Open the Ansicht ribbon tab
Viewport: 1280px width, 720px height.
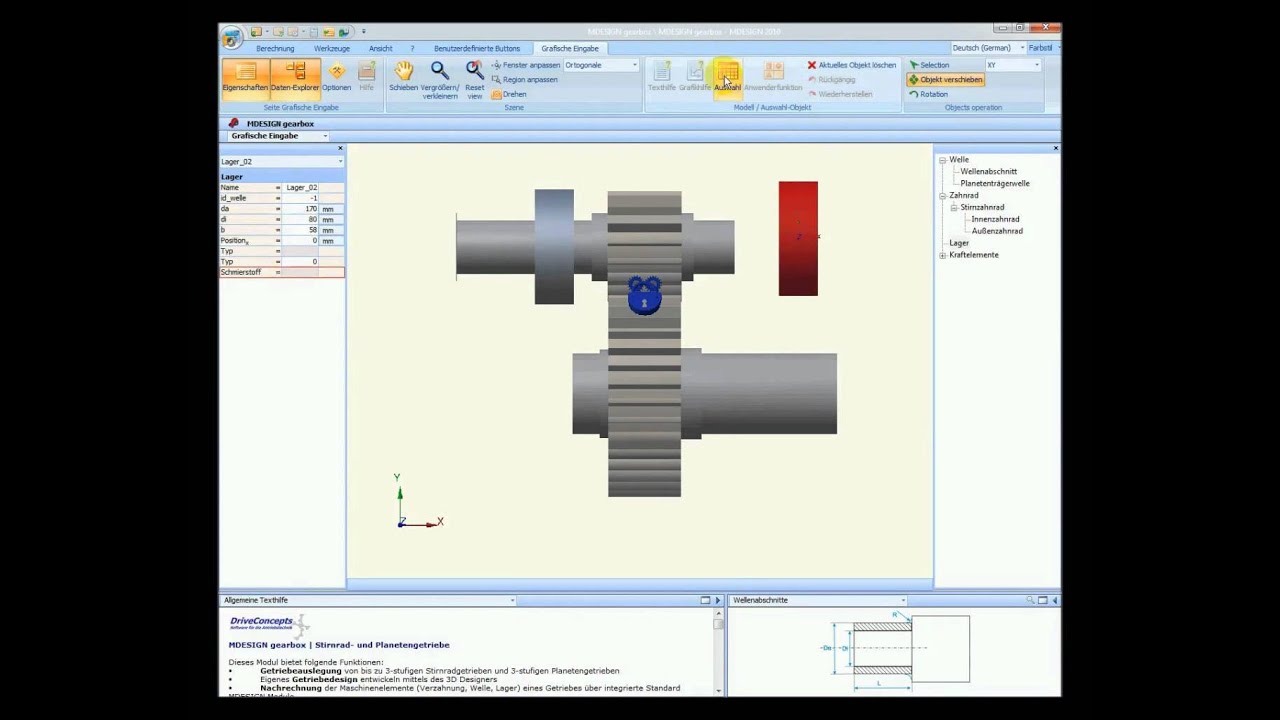[380, 48]
